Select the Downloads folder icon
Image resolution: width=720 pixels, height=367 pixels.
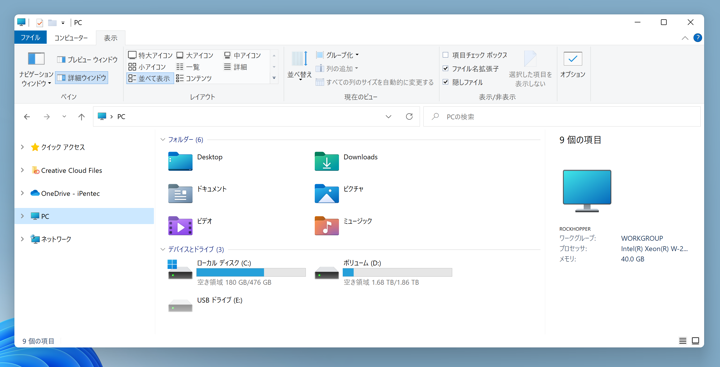(x=326, y=161)
